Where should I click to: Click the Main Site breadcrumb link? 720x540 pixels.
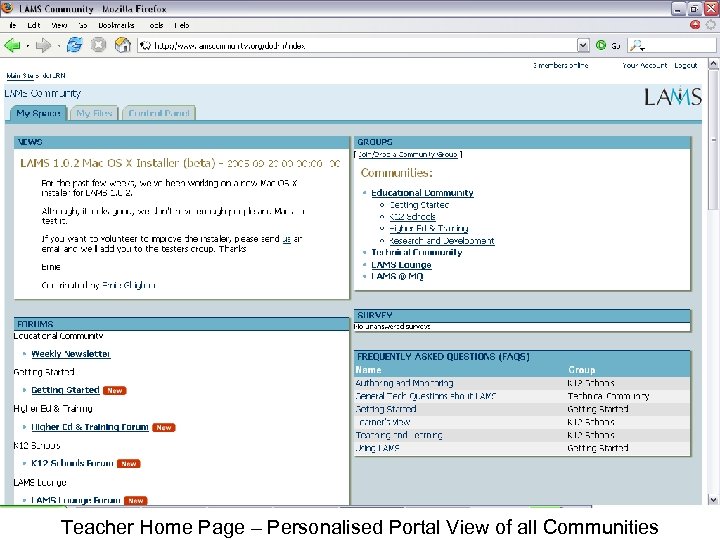pyautogui.click(x=20, y=75)
